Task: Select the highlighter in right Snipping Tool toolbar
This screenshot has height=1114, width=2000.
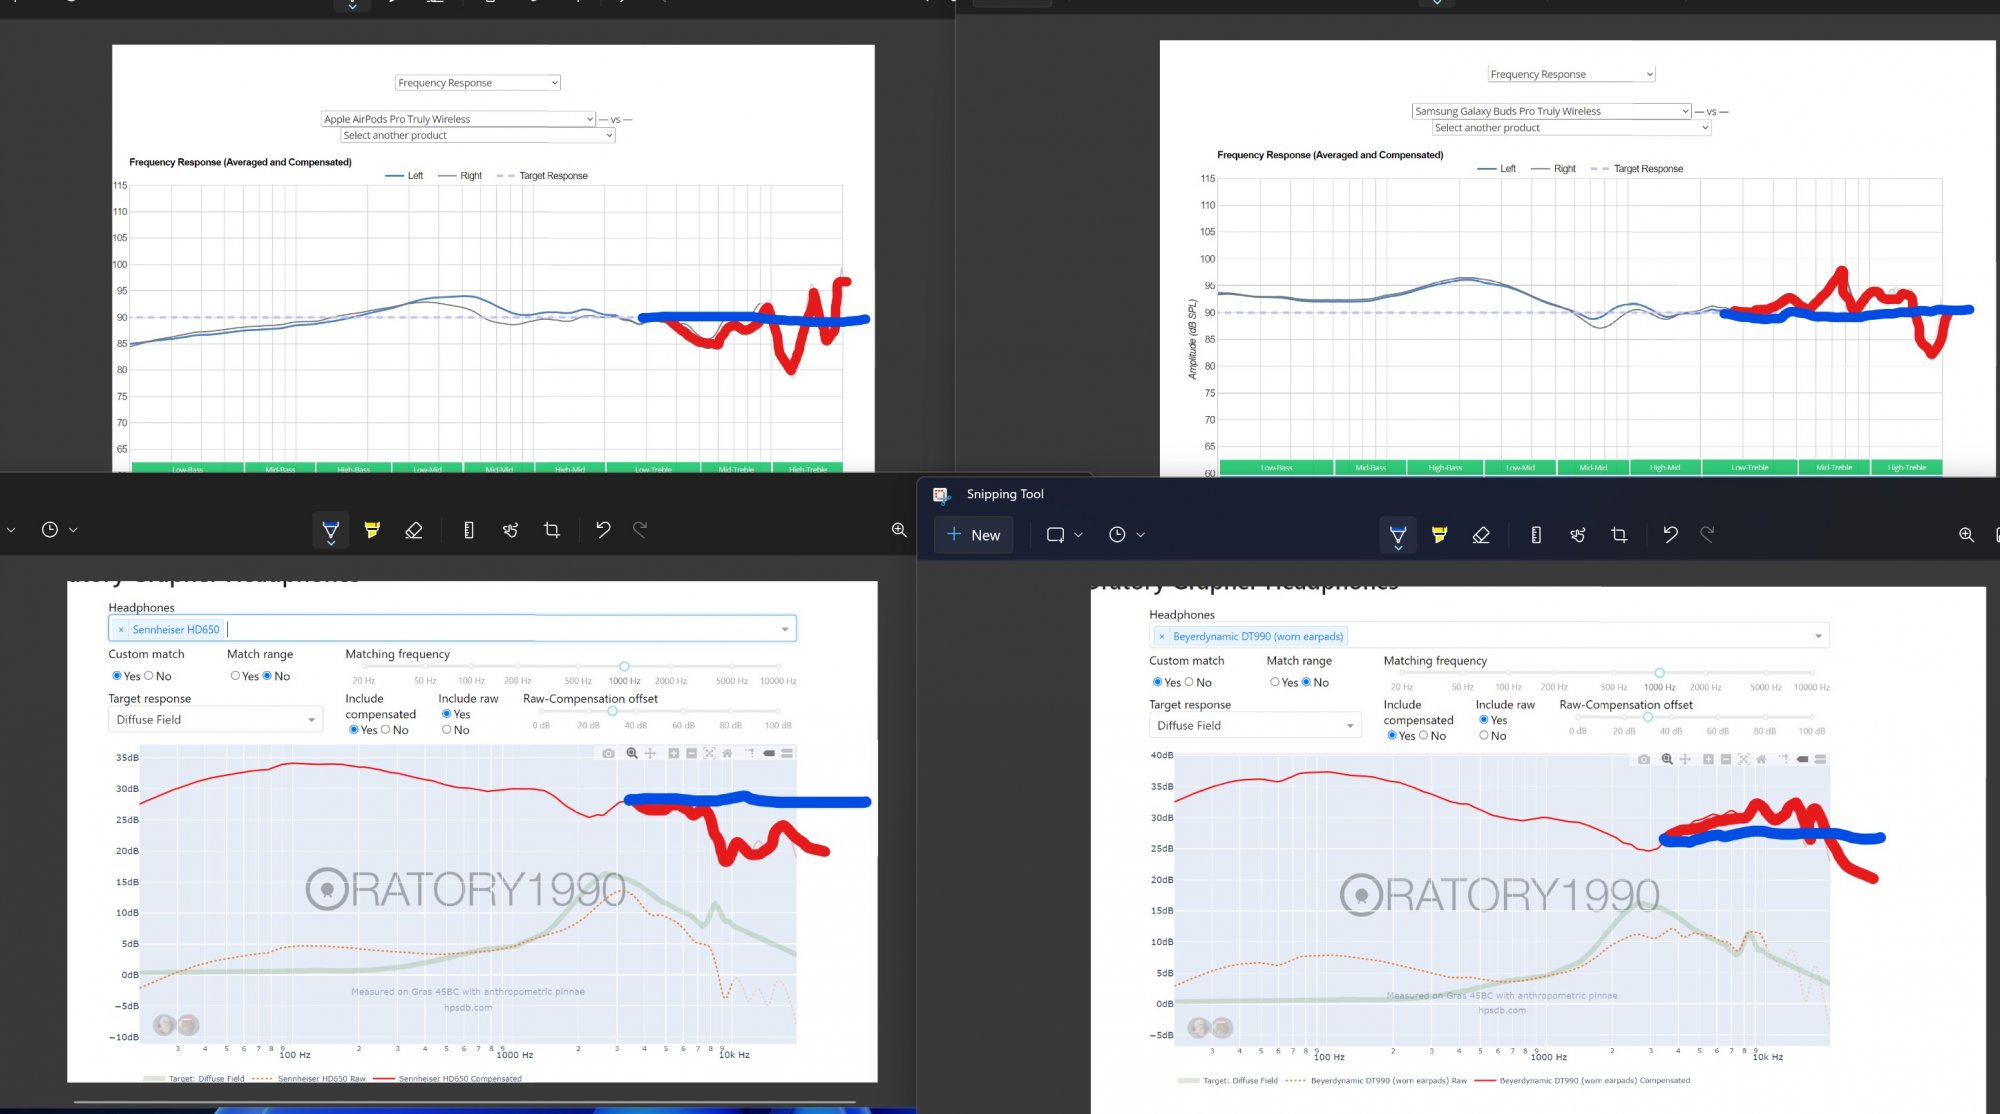Action: coord(1439,535)
